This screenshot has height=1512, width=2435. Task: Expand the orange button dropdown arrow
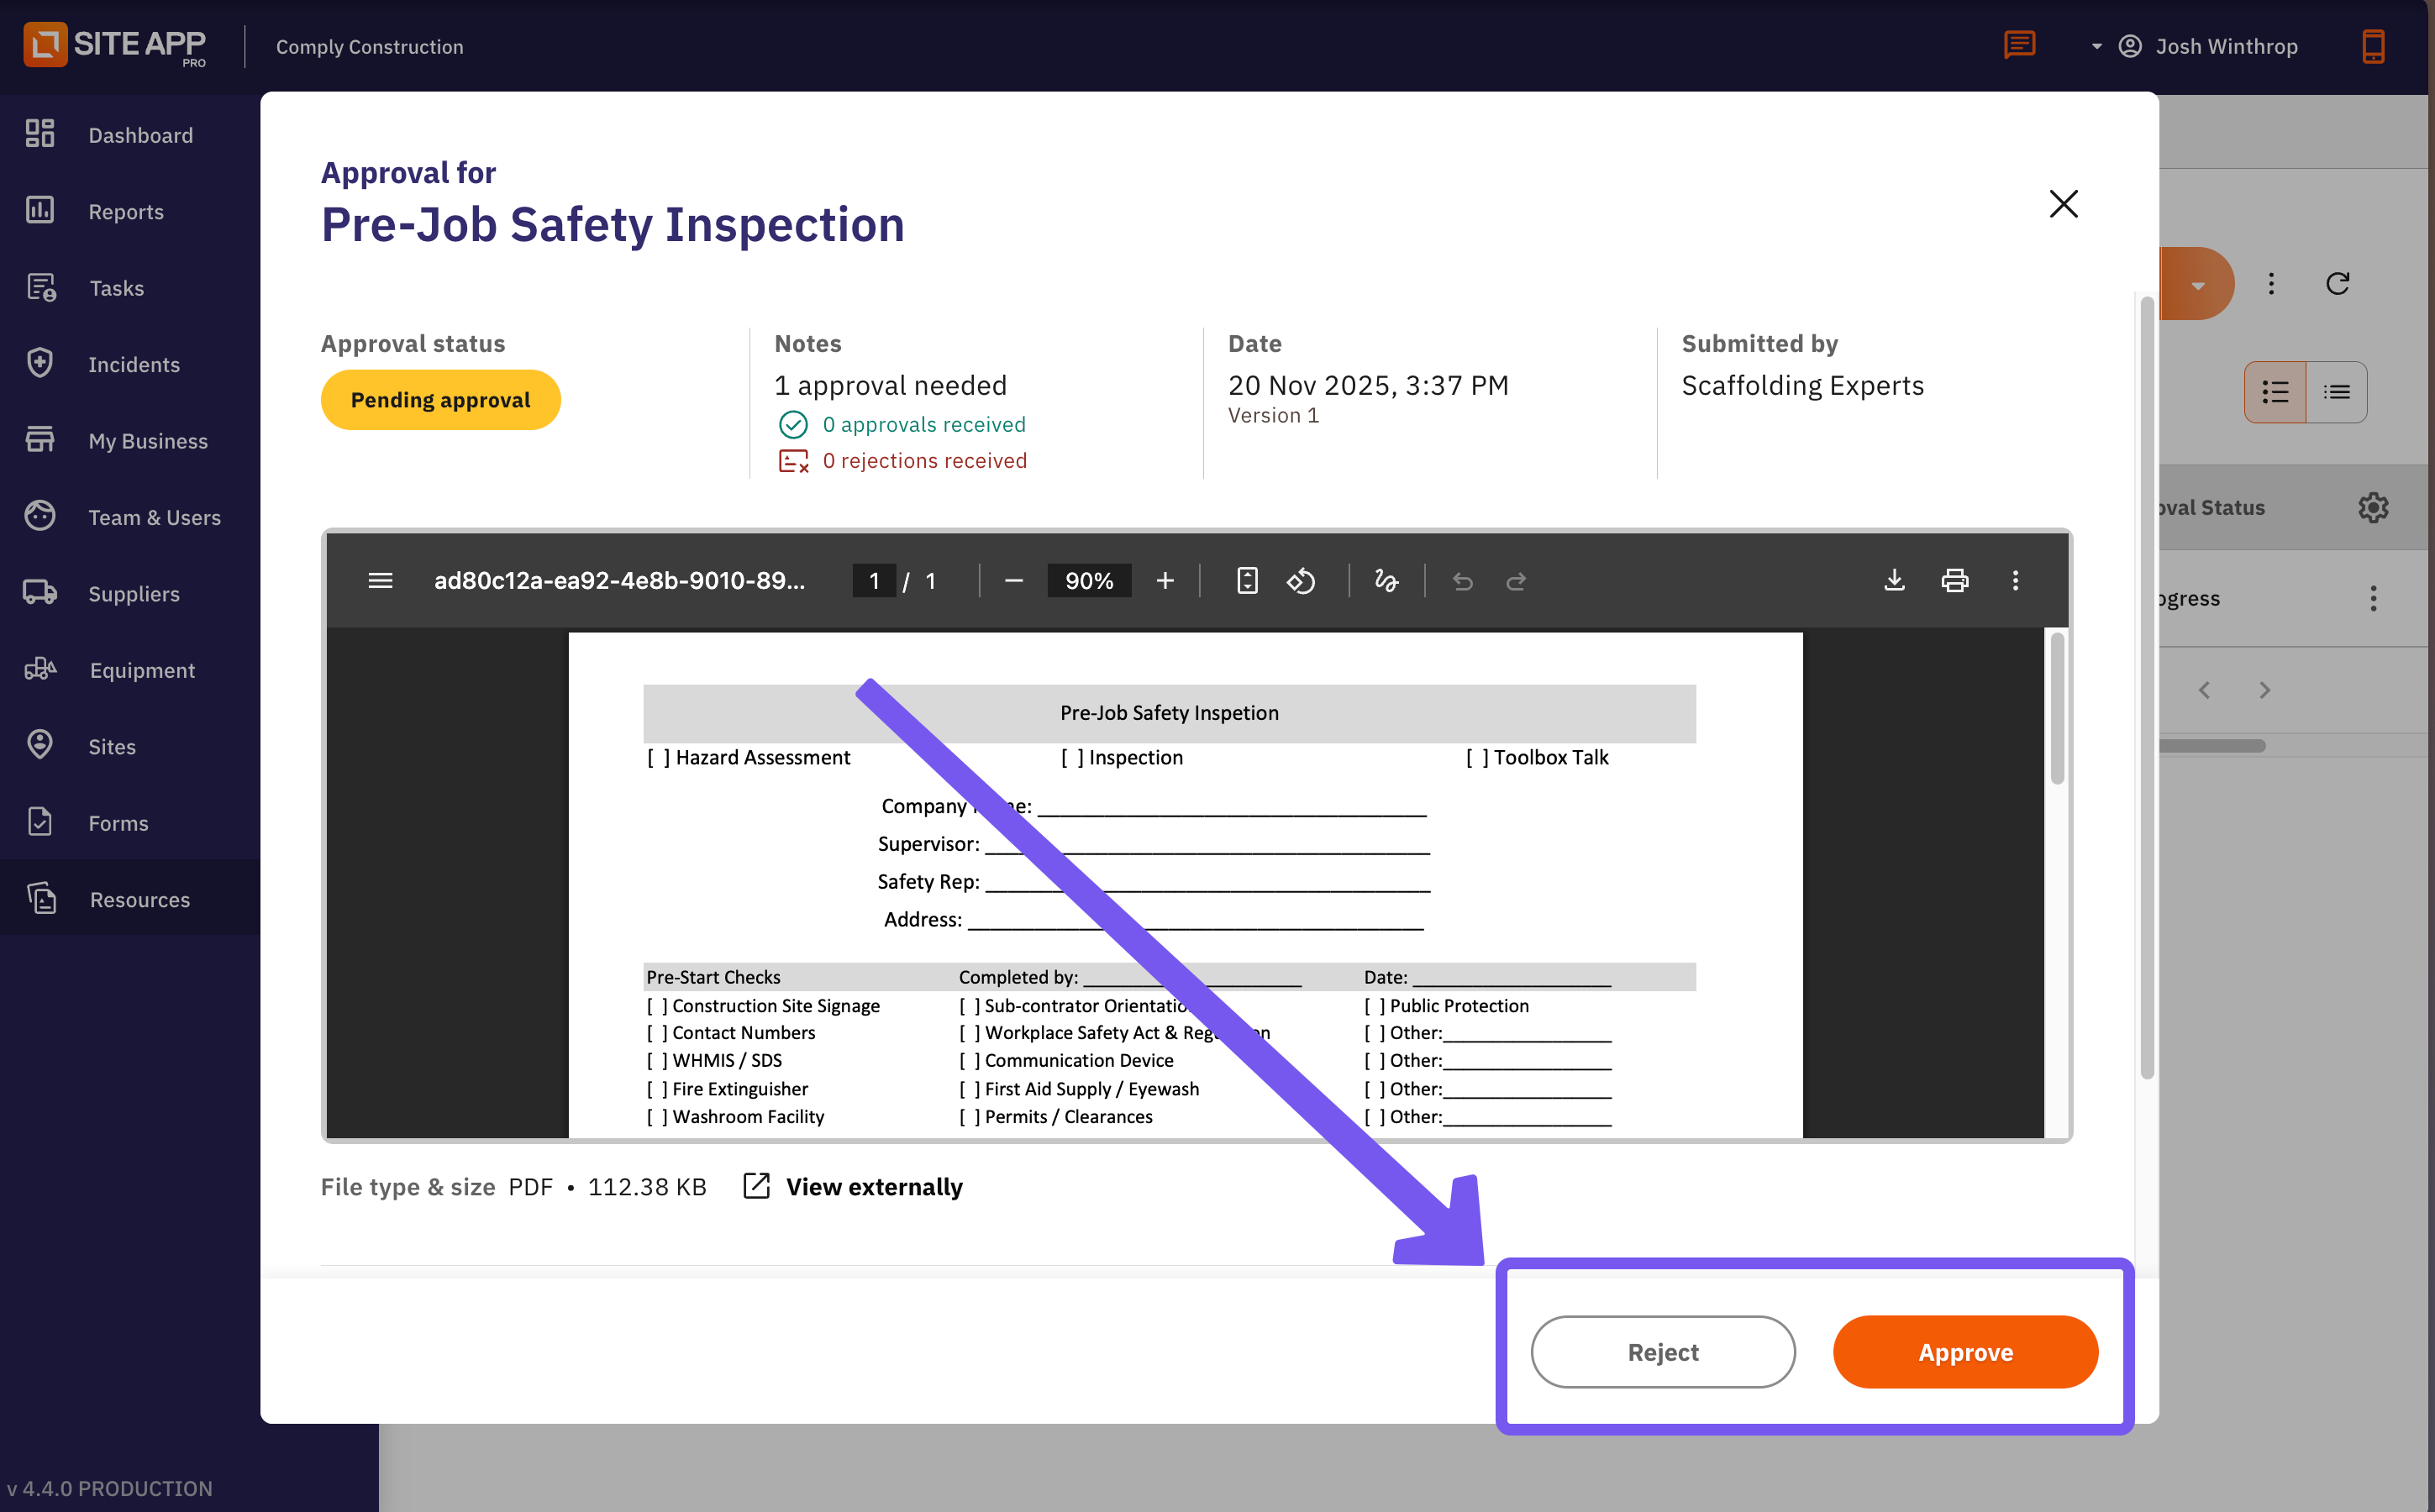[2197, 285]
